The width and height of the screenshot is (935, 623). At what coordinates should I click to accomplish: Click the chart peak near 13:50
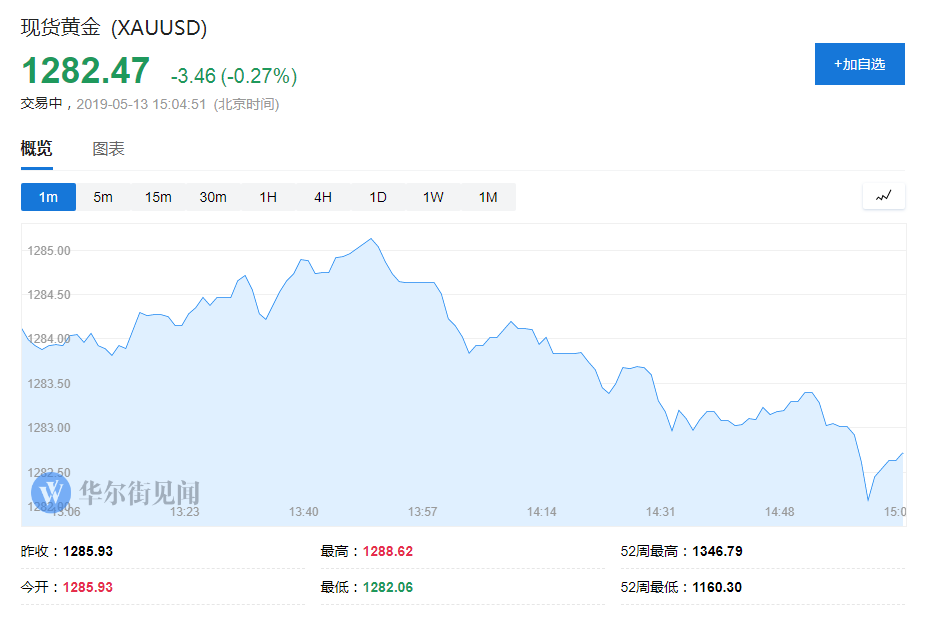(371, 239)
